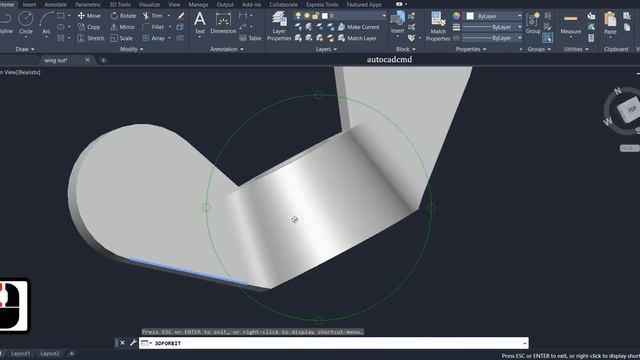Add a new layout tab

point(71,353)
